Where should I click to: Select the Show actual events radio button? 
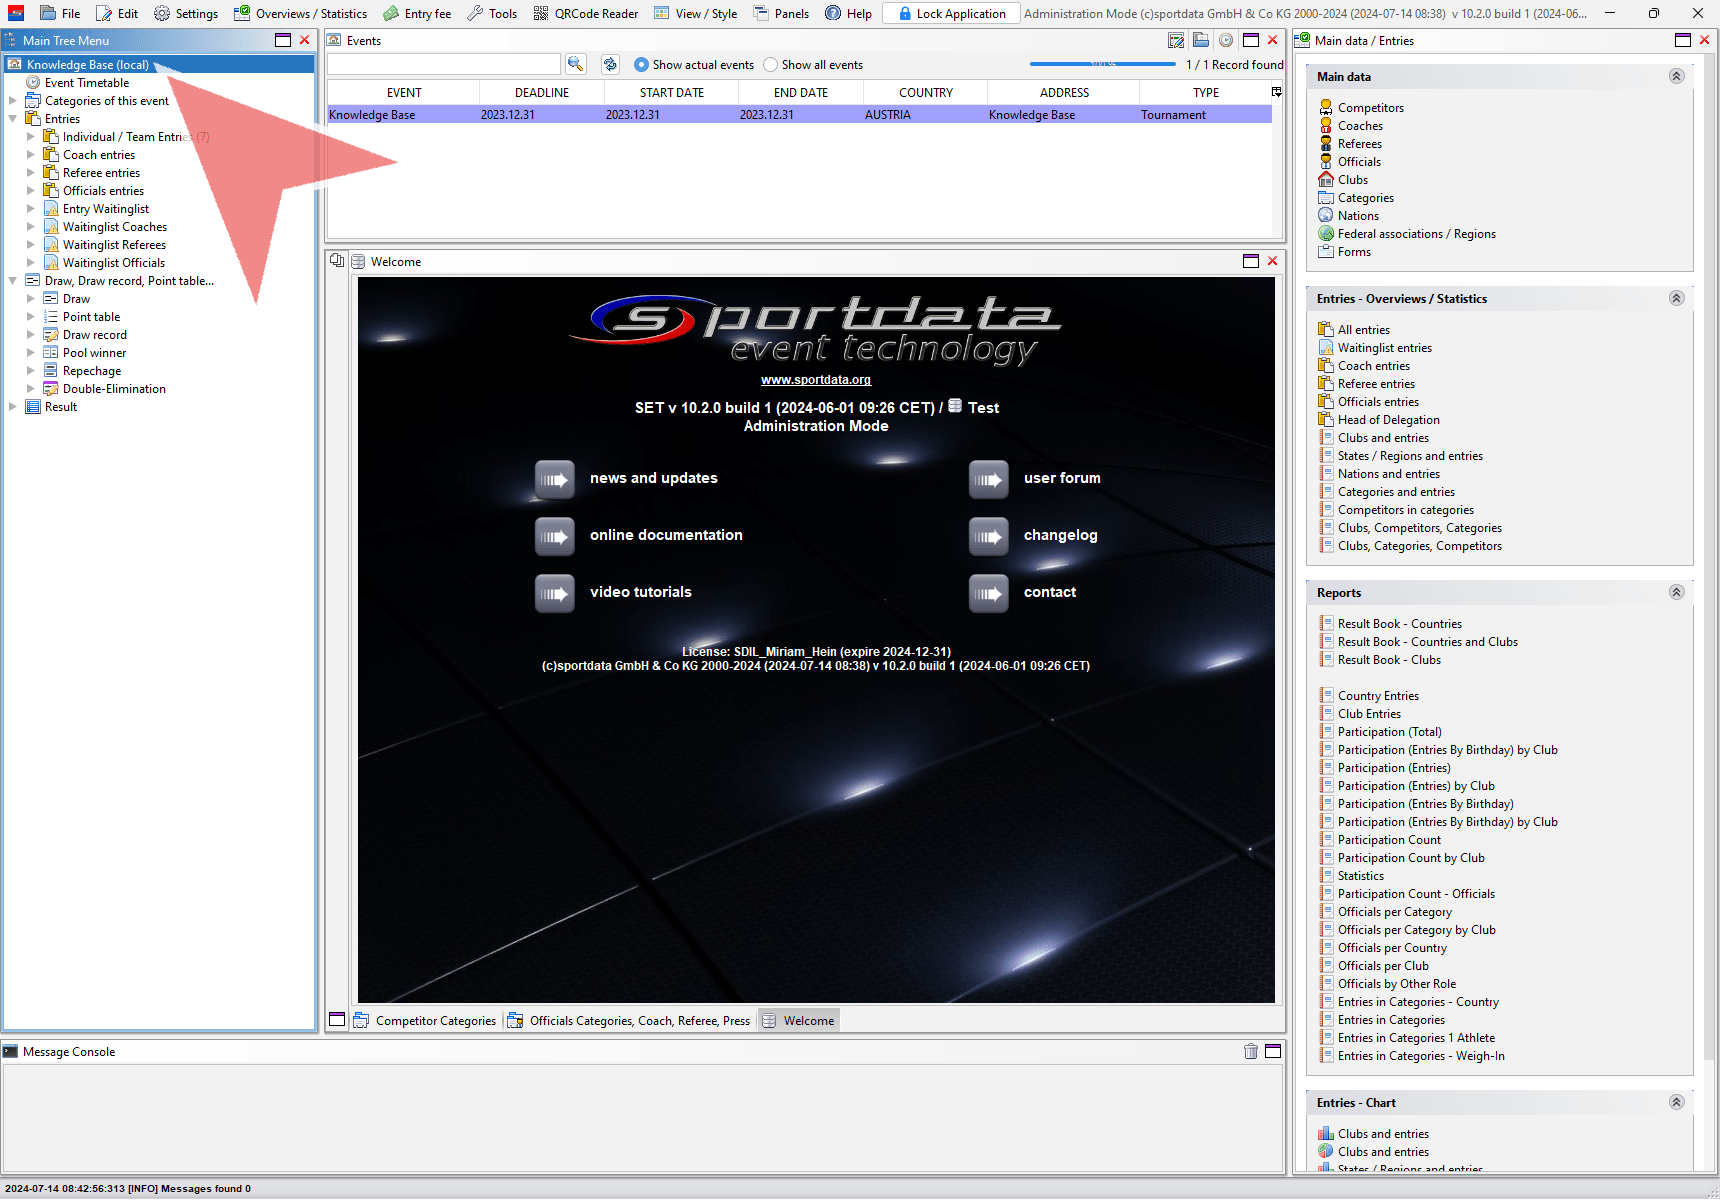642,65
